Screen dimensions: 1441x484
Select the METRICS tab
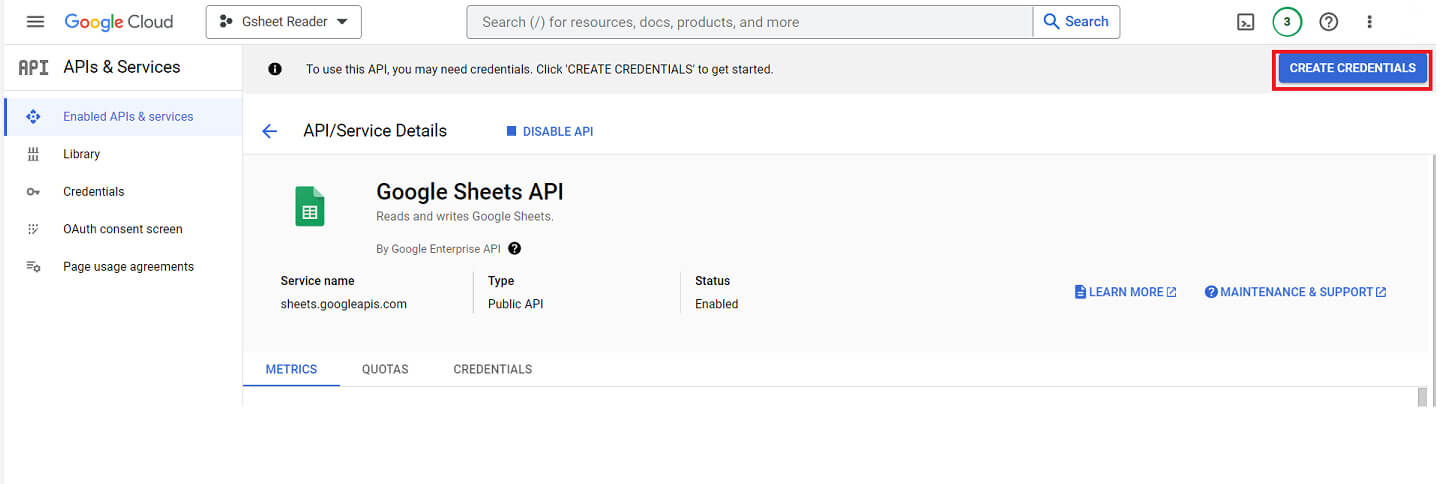[291, 369]
